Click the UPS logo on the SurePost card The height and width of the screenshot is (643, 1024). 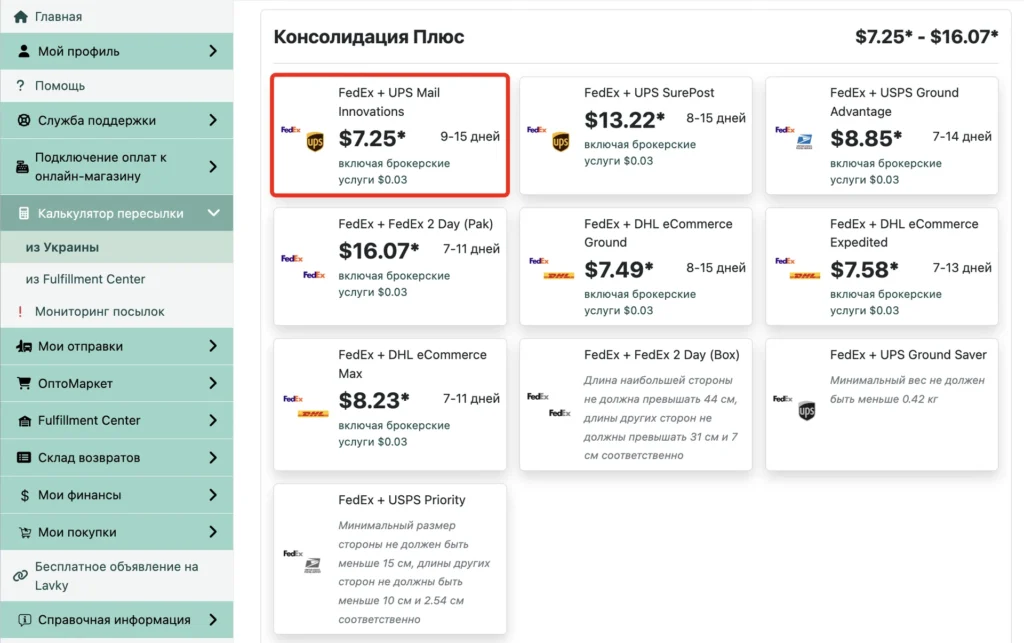(560, 142)
